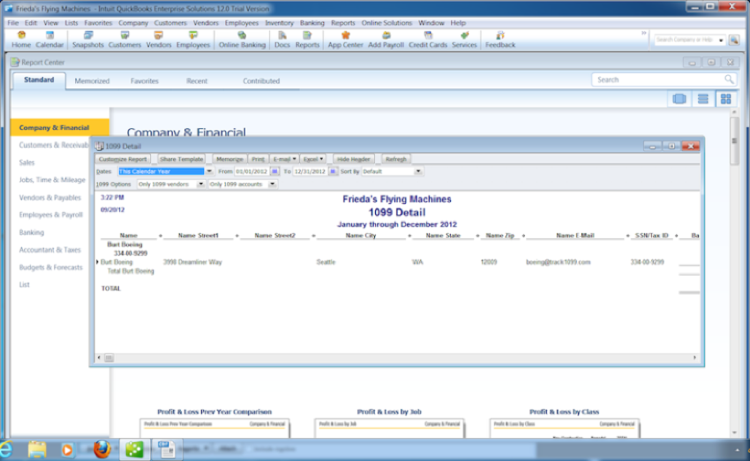750x461 pixels.
Task: Open the To date calendar picker
Action: coord(333,171)
